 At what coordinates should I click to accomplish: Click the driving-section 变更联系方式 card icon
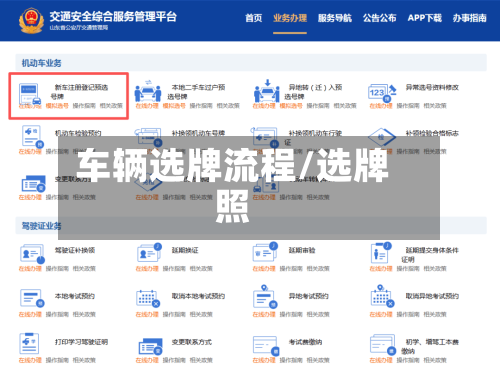click(150, 347)
